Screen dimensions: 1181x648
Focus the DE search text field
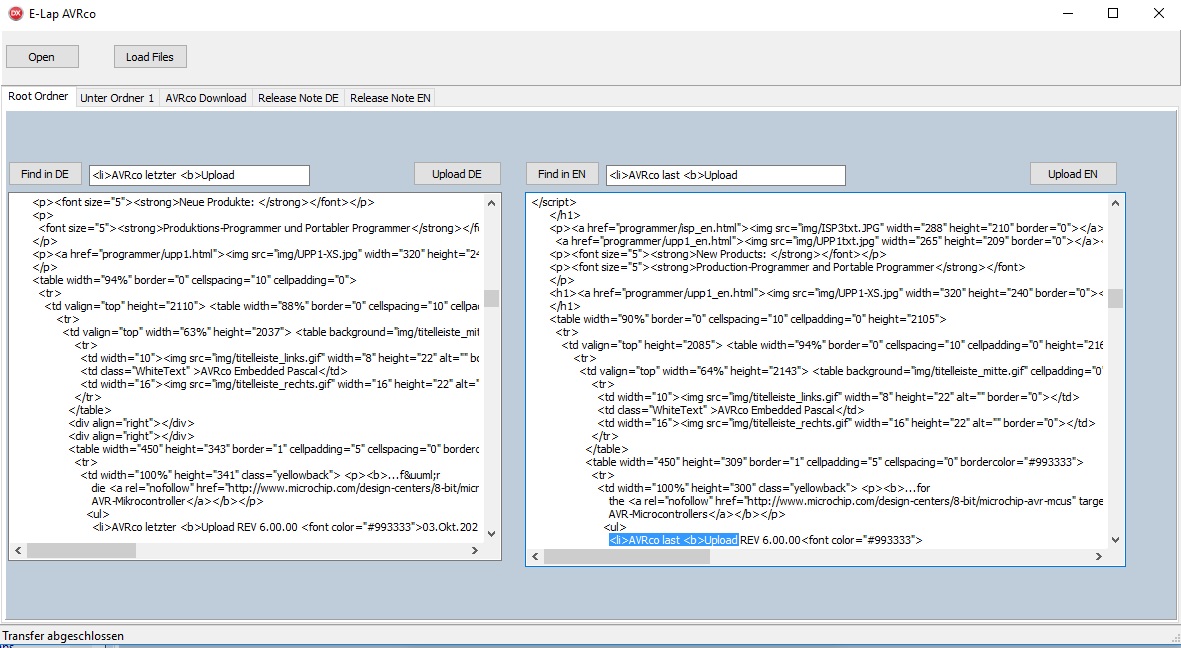pos(199,175)
